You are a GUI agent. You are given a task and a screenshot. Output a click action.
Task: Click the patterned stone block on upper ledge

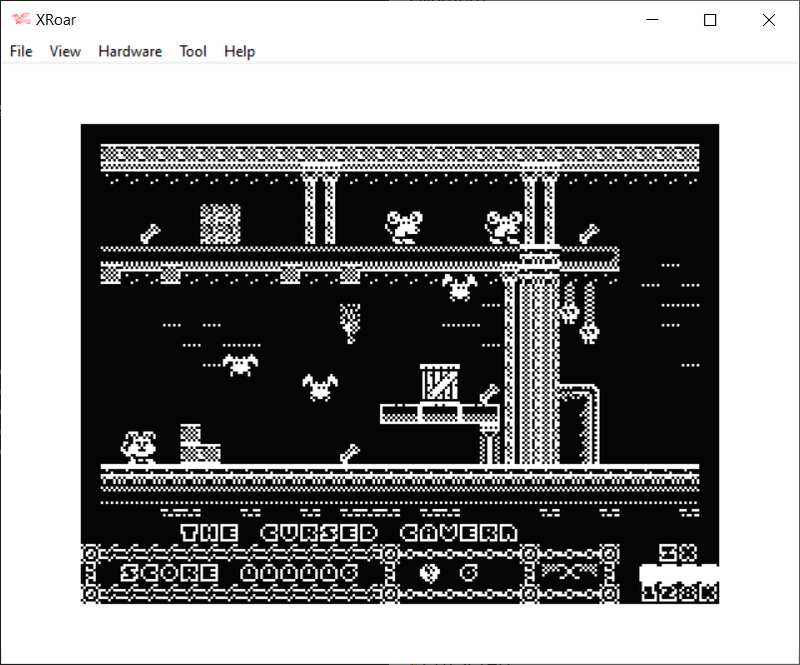tap(220, 224)
